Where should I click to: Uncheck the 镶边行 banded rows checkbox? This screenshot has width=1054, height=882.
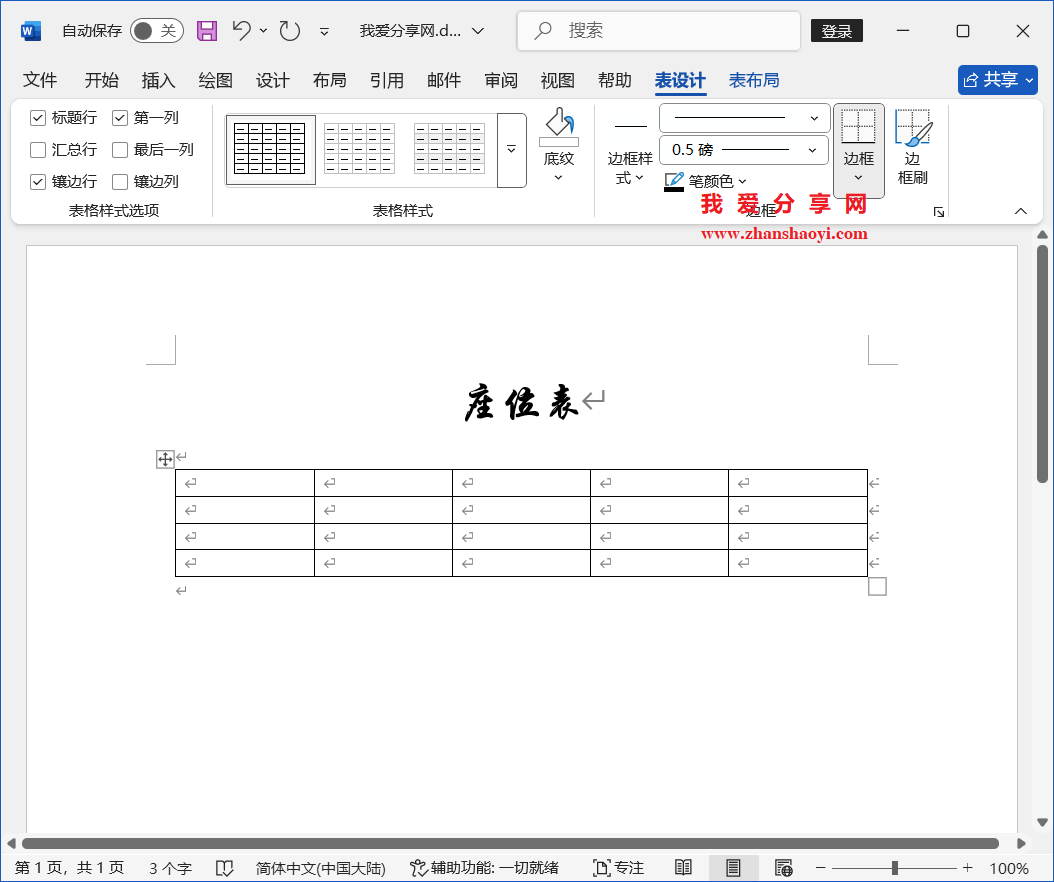click(x=38, y=182)
